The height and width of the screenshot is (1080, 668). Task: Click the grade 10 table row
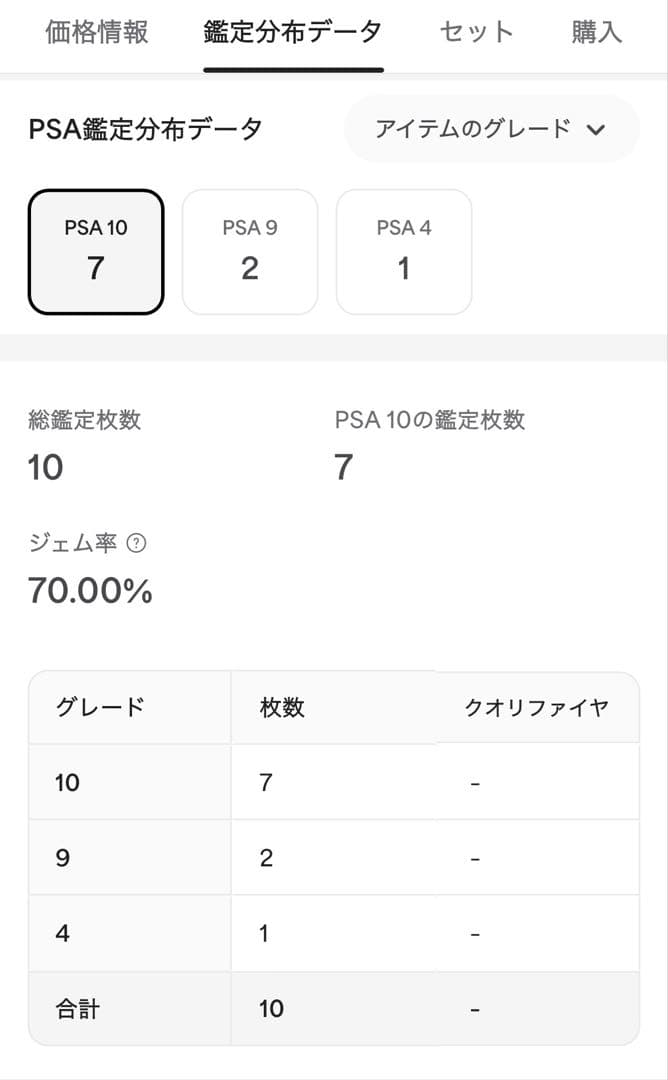point(333,782)
